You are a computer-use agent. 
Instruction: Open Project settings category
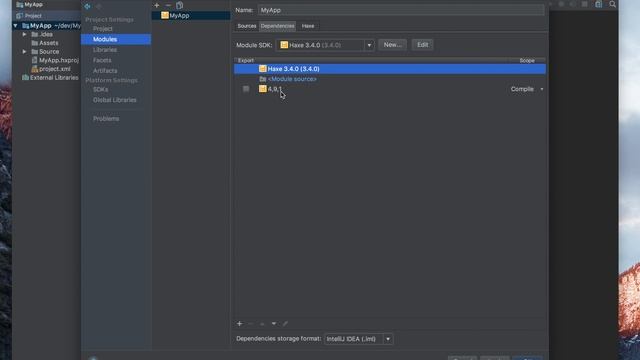[x=102, y=29]
